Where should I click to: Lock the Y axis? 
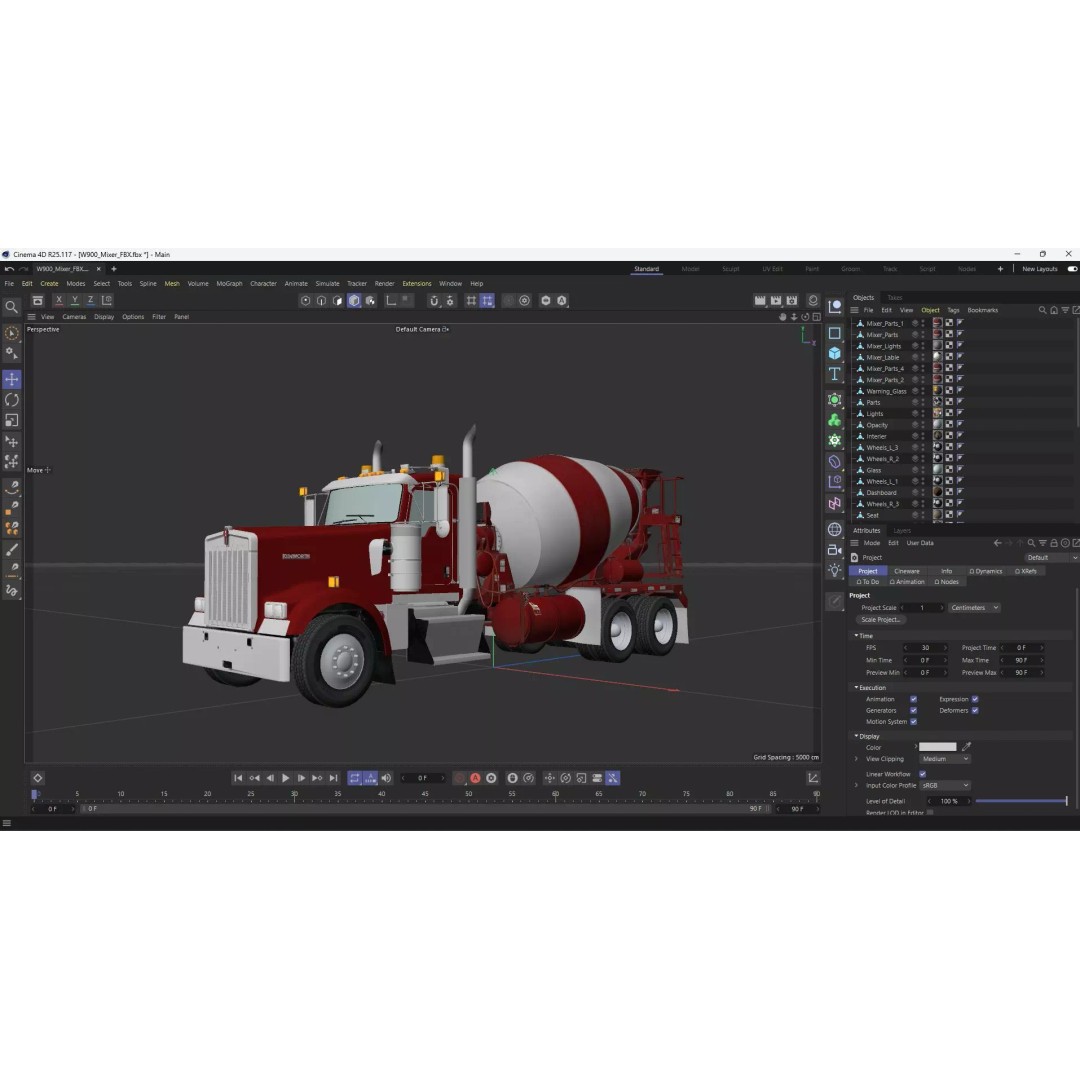click(74, 300)
